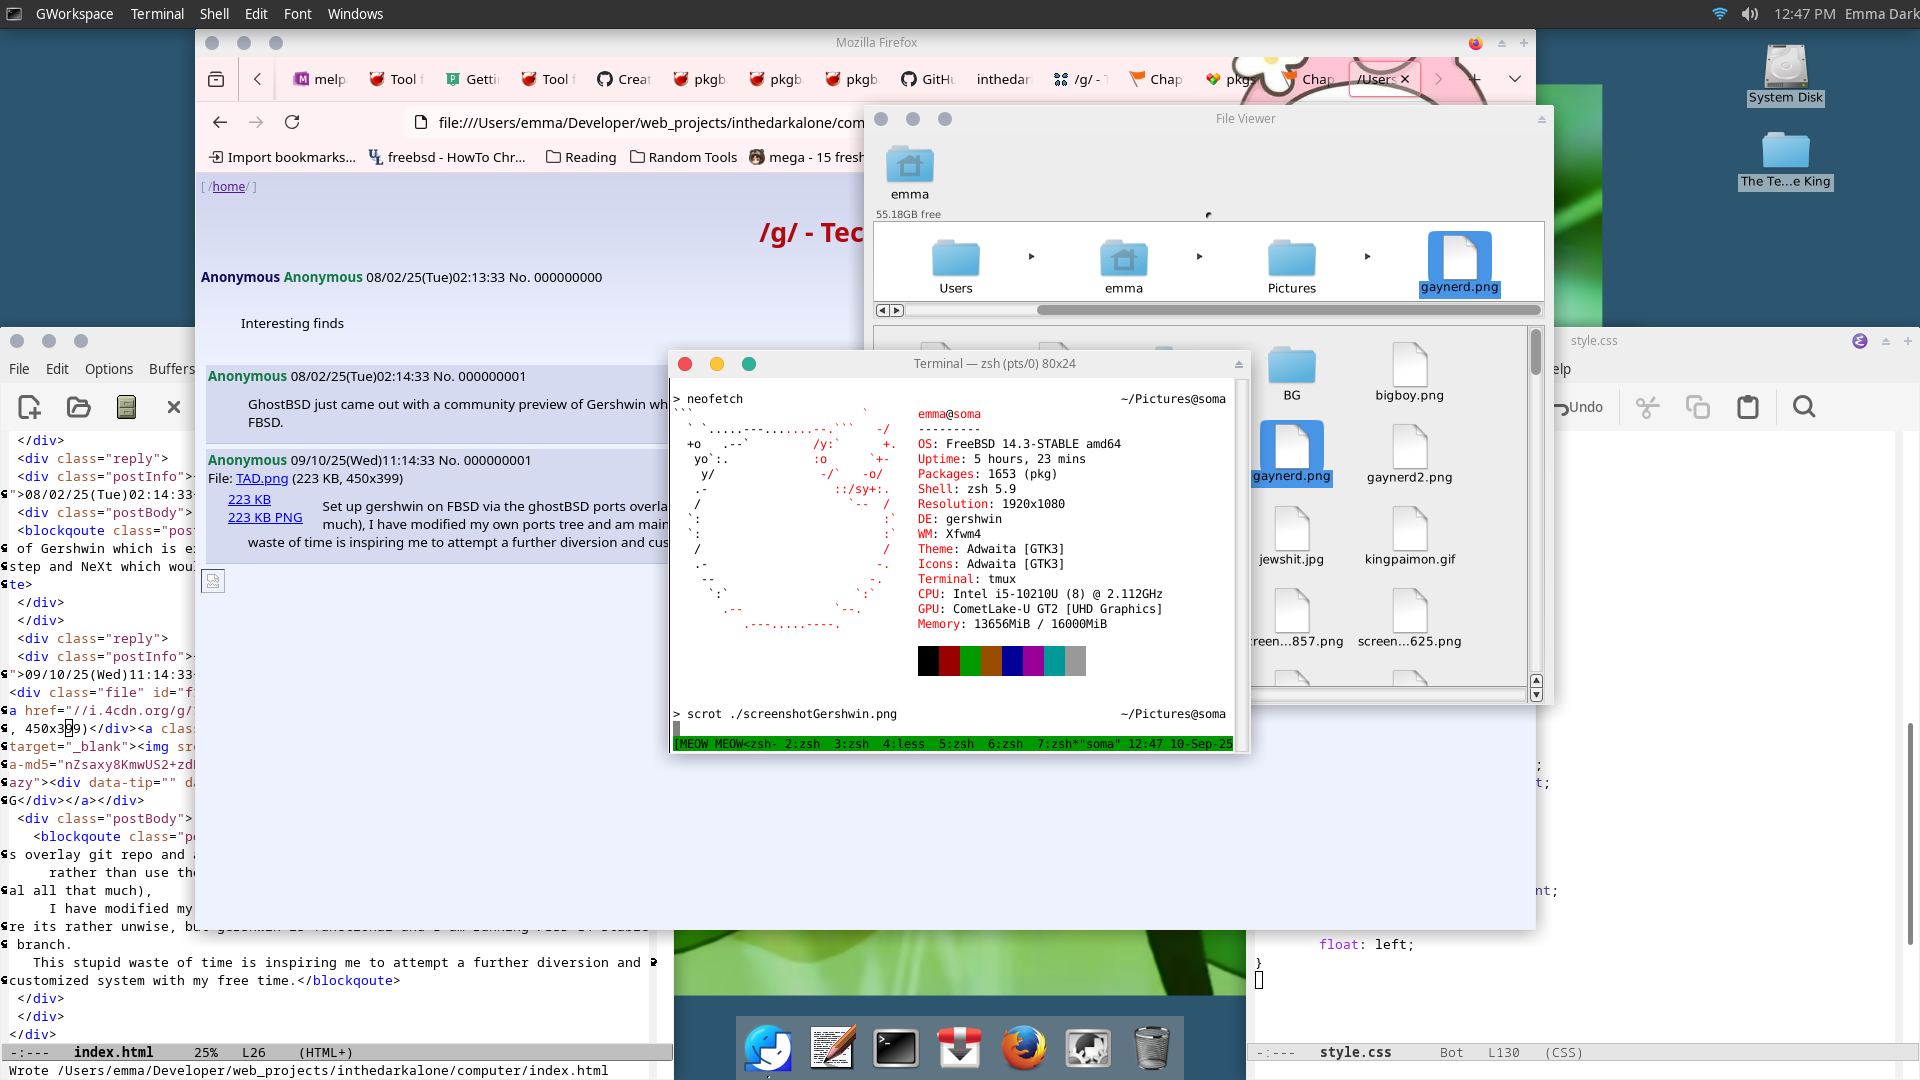
Task: Click the paste clipboard icon in Emacs
Action: pyautogui.click(x=1747, y=407)
